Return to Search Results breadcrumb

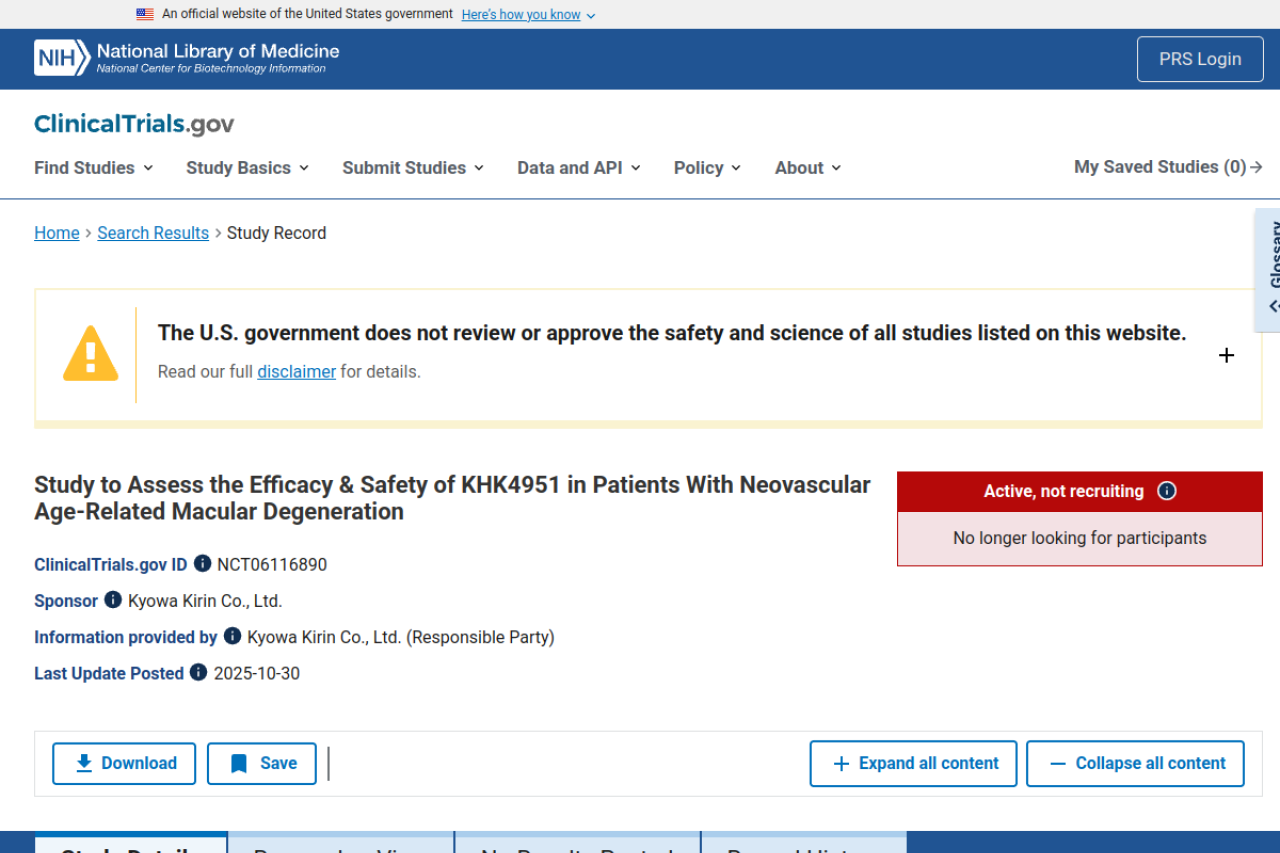tap(153, 233)
